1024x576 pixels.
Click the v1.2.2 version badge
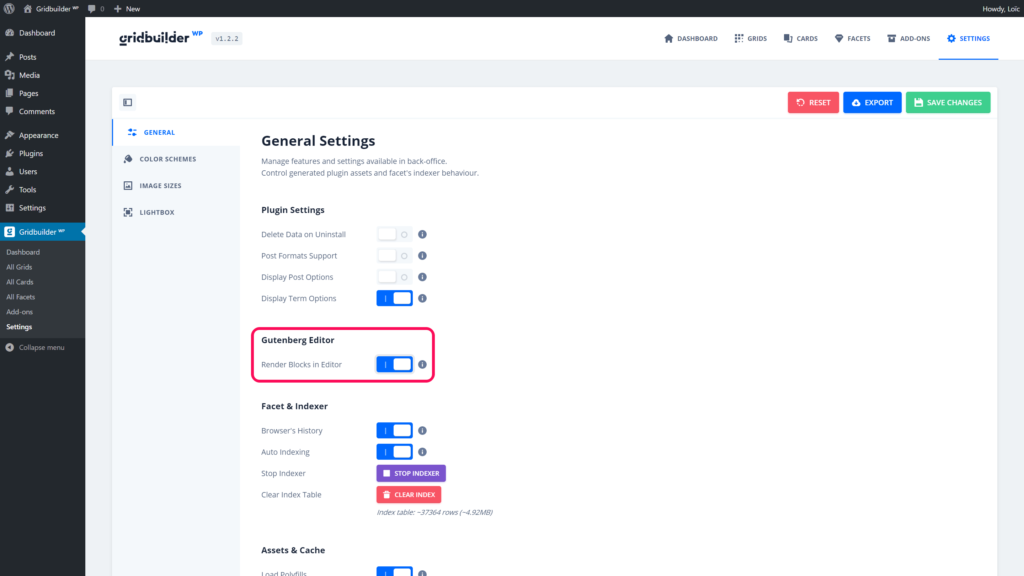click(227, 39)
